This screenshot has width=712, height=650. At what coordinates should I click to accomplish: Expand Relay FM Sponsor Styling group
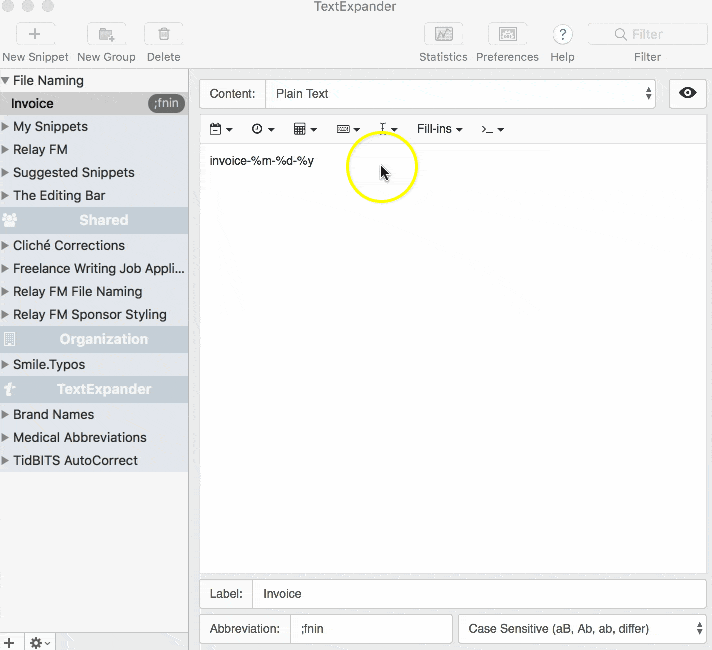point(5,315)
